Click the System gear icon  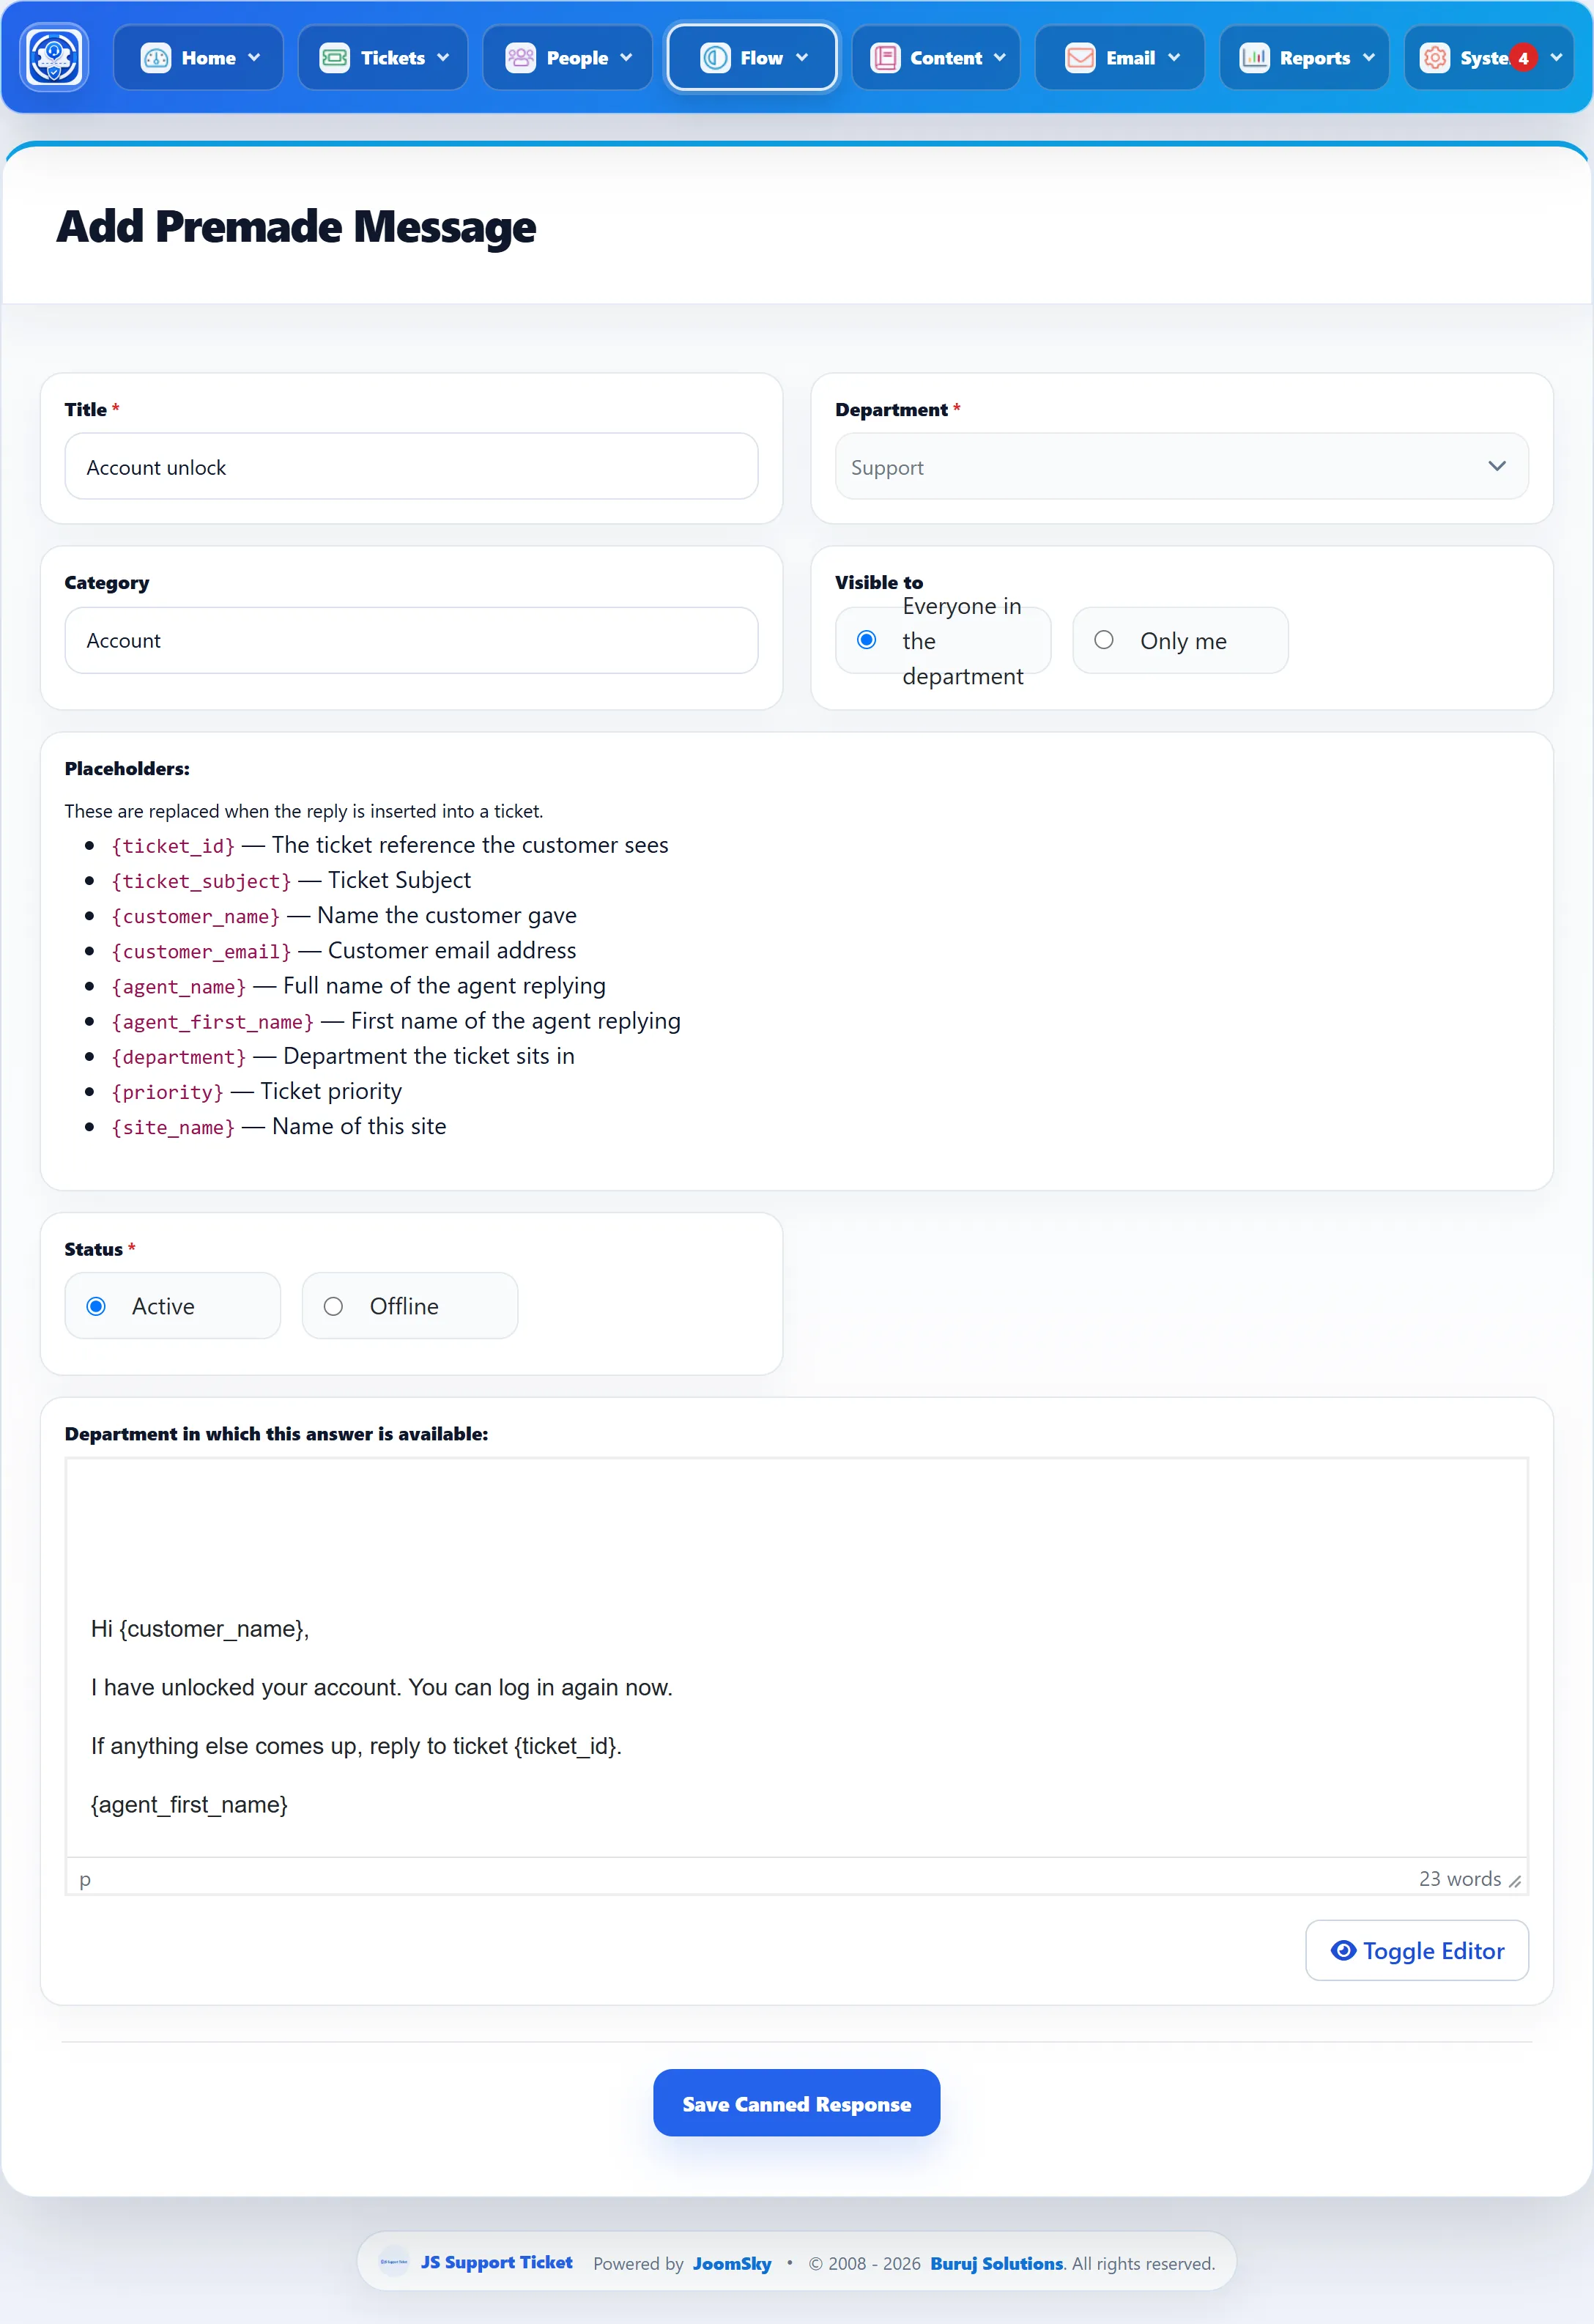click(x=1435, y=58)
